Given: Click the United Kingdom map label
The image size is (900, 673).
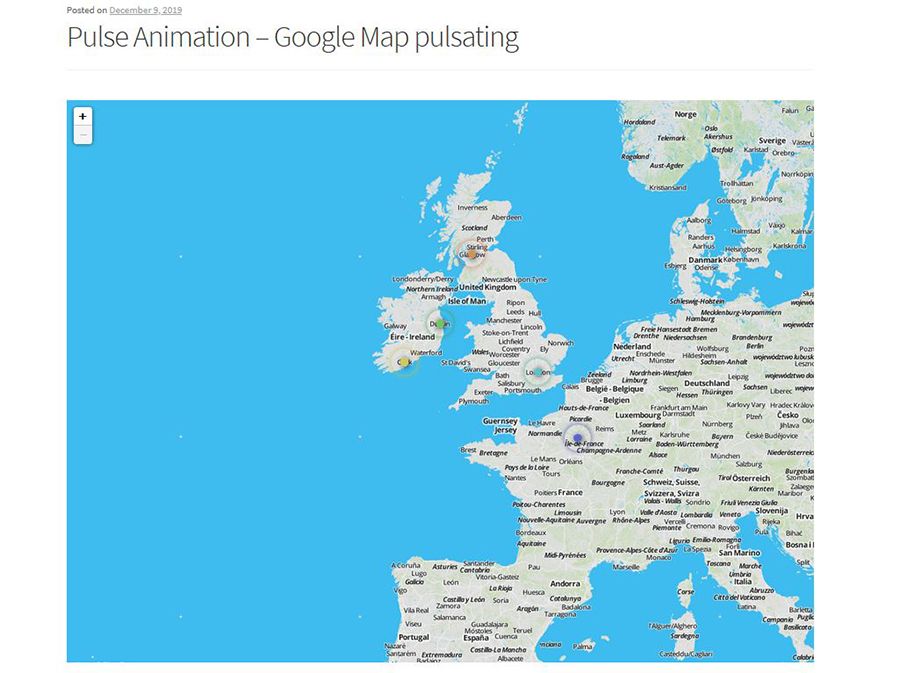Looking at the screenshot, I should [487, 287].
